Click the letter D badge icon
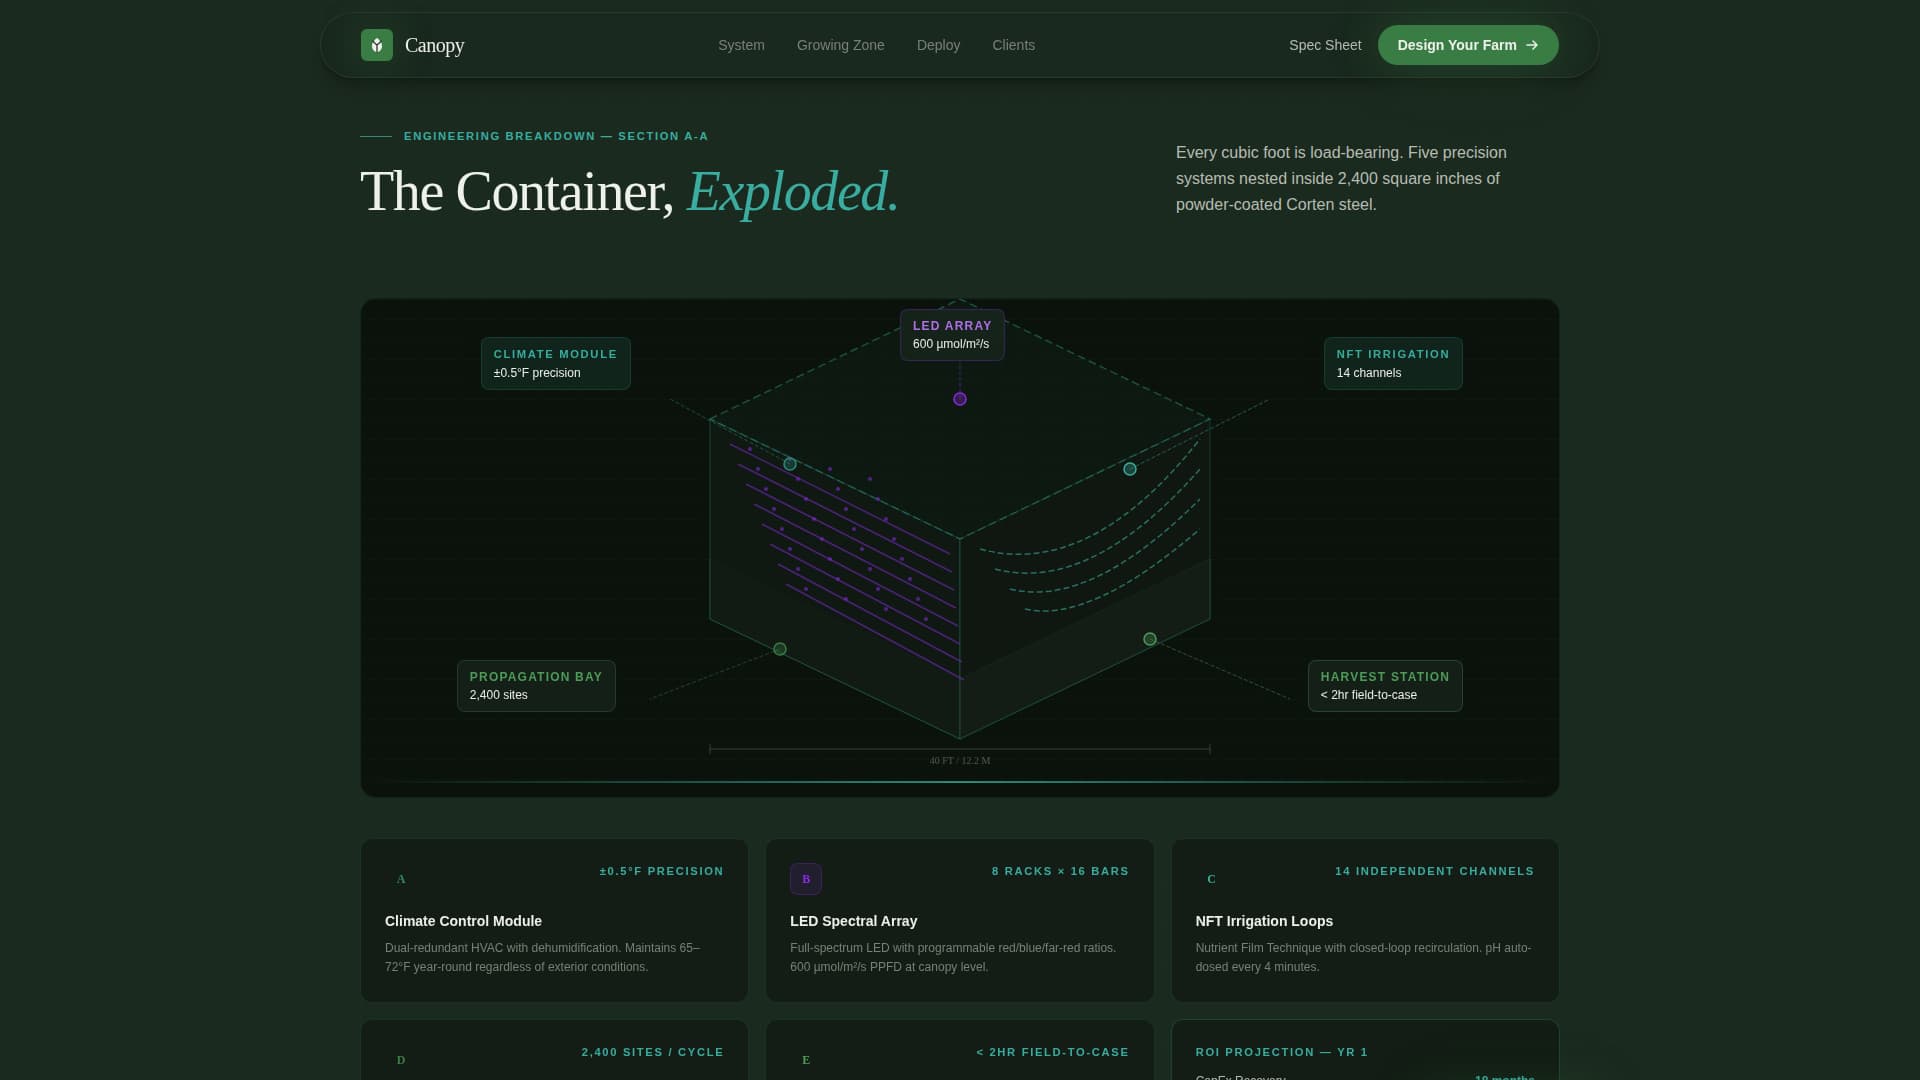This screenshot has height=1080, width=1920. click(x=401, y=1060)
